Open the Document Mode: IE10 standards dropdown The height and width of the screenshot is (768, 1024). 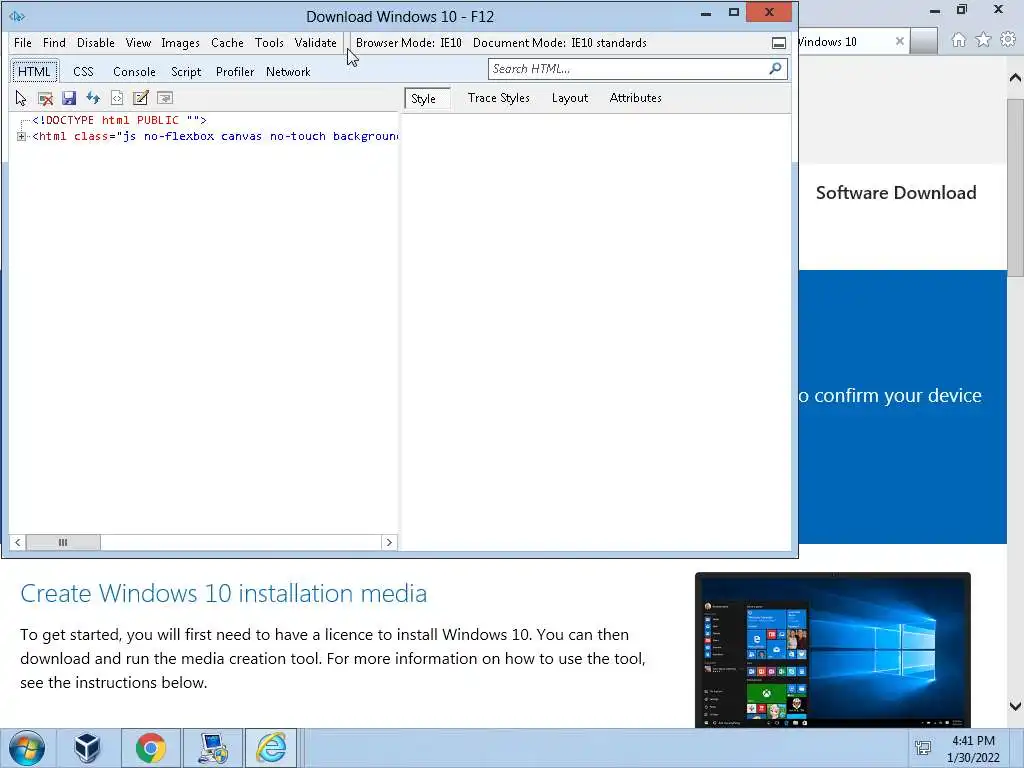click(x=560, y=43)
